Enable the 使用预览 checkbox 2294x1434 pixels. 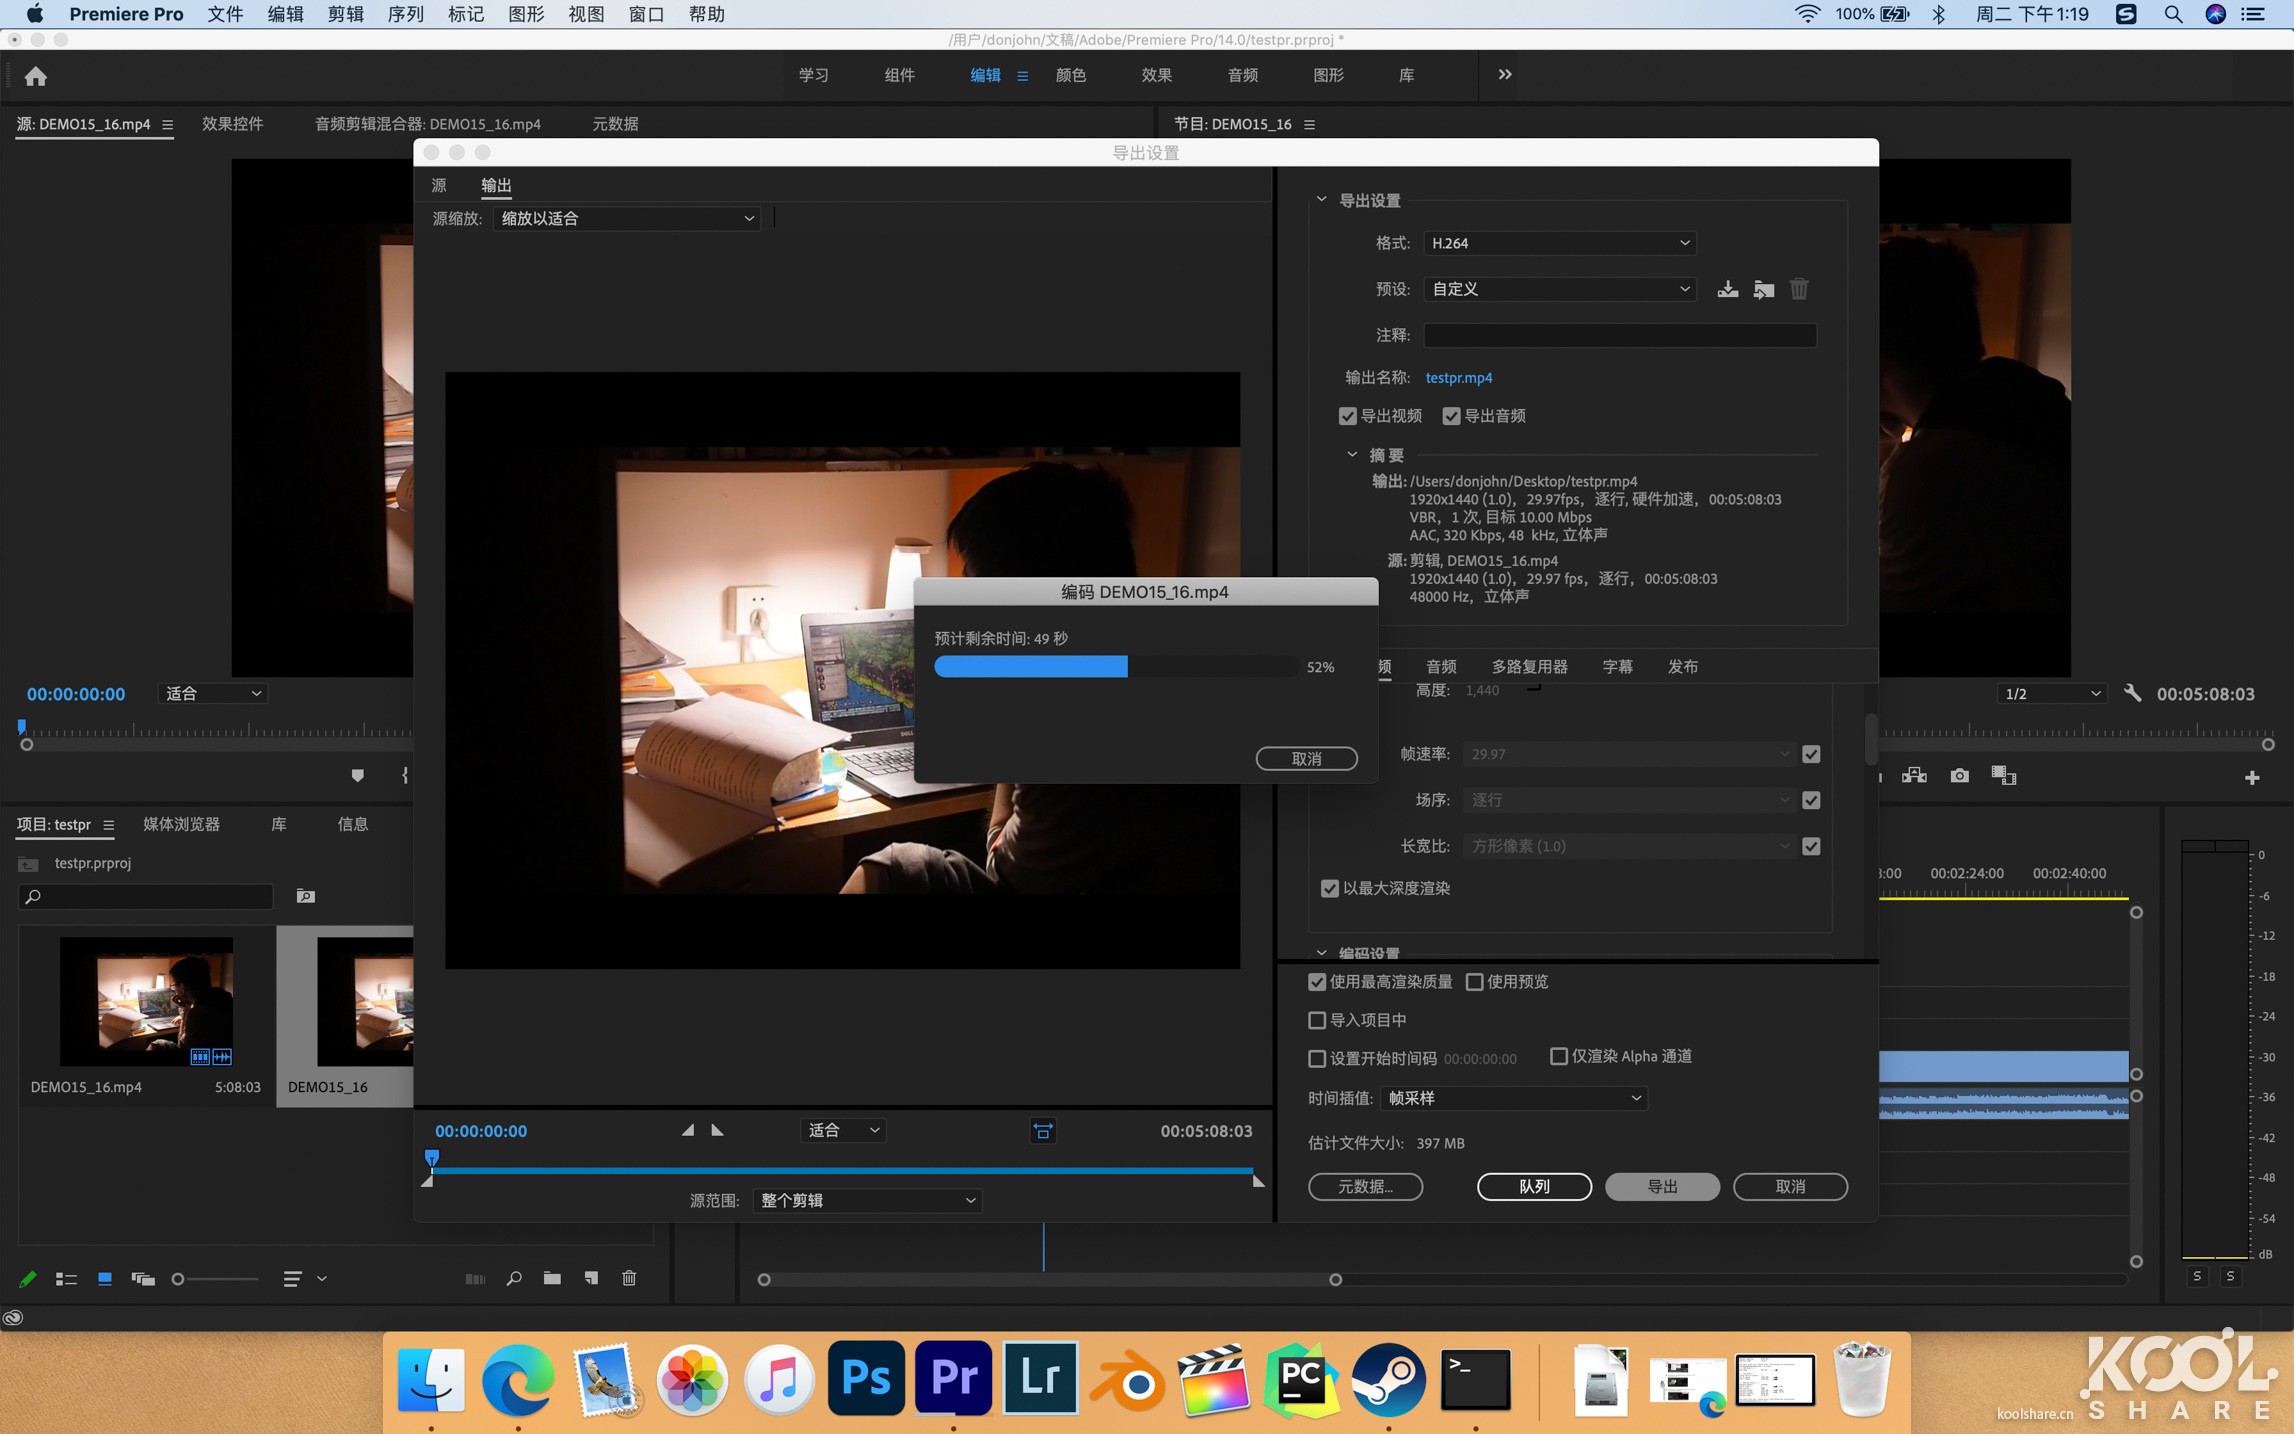point(1475,982)
